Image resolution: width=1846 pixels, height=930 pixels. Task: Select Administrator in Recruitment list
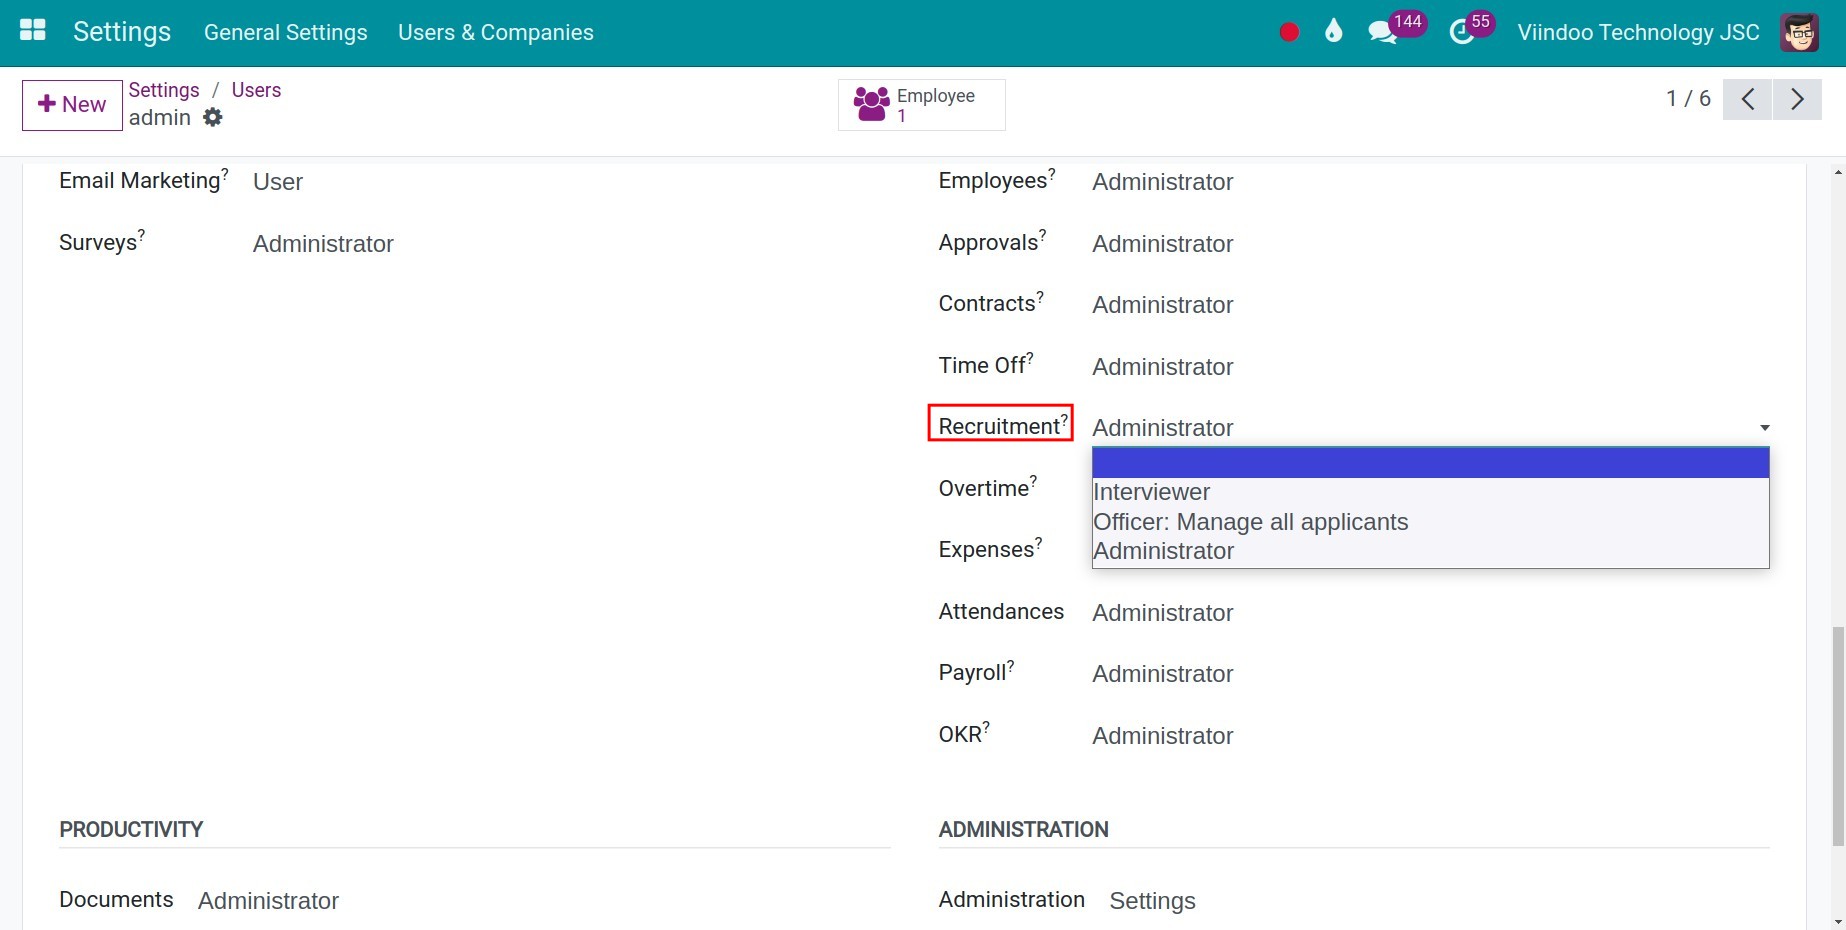tap(1431, 551)
